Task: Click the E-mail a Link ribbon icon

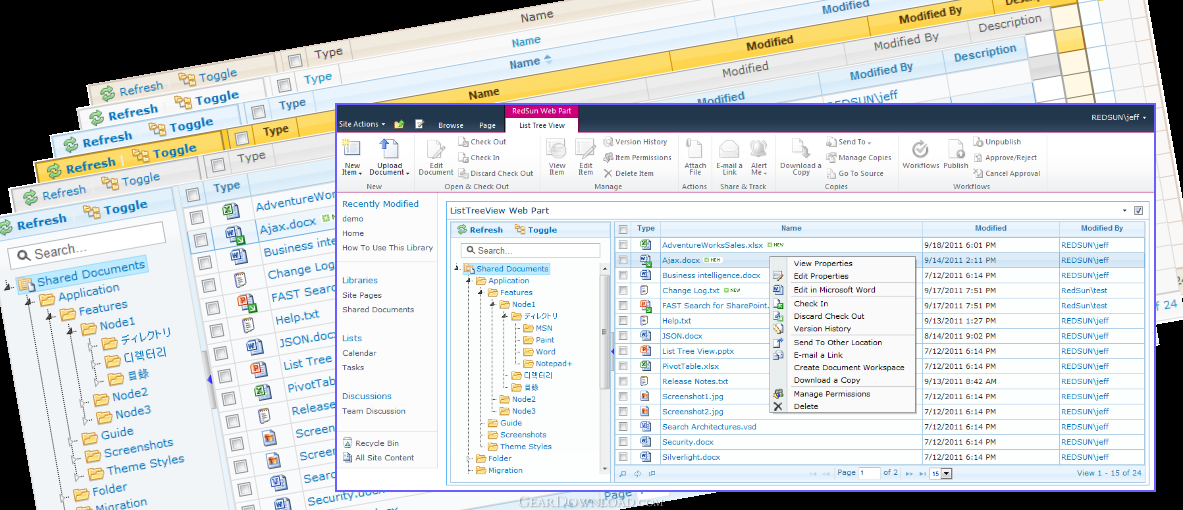Action: pyautogui.click(x=730, y=149)
